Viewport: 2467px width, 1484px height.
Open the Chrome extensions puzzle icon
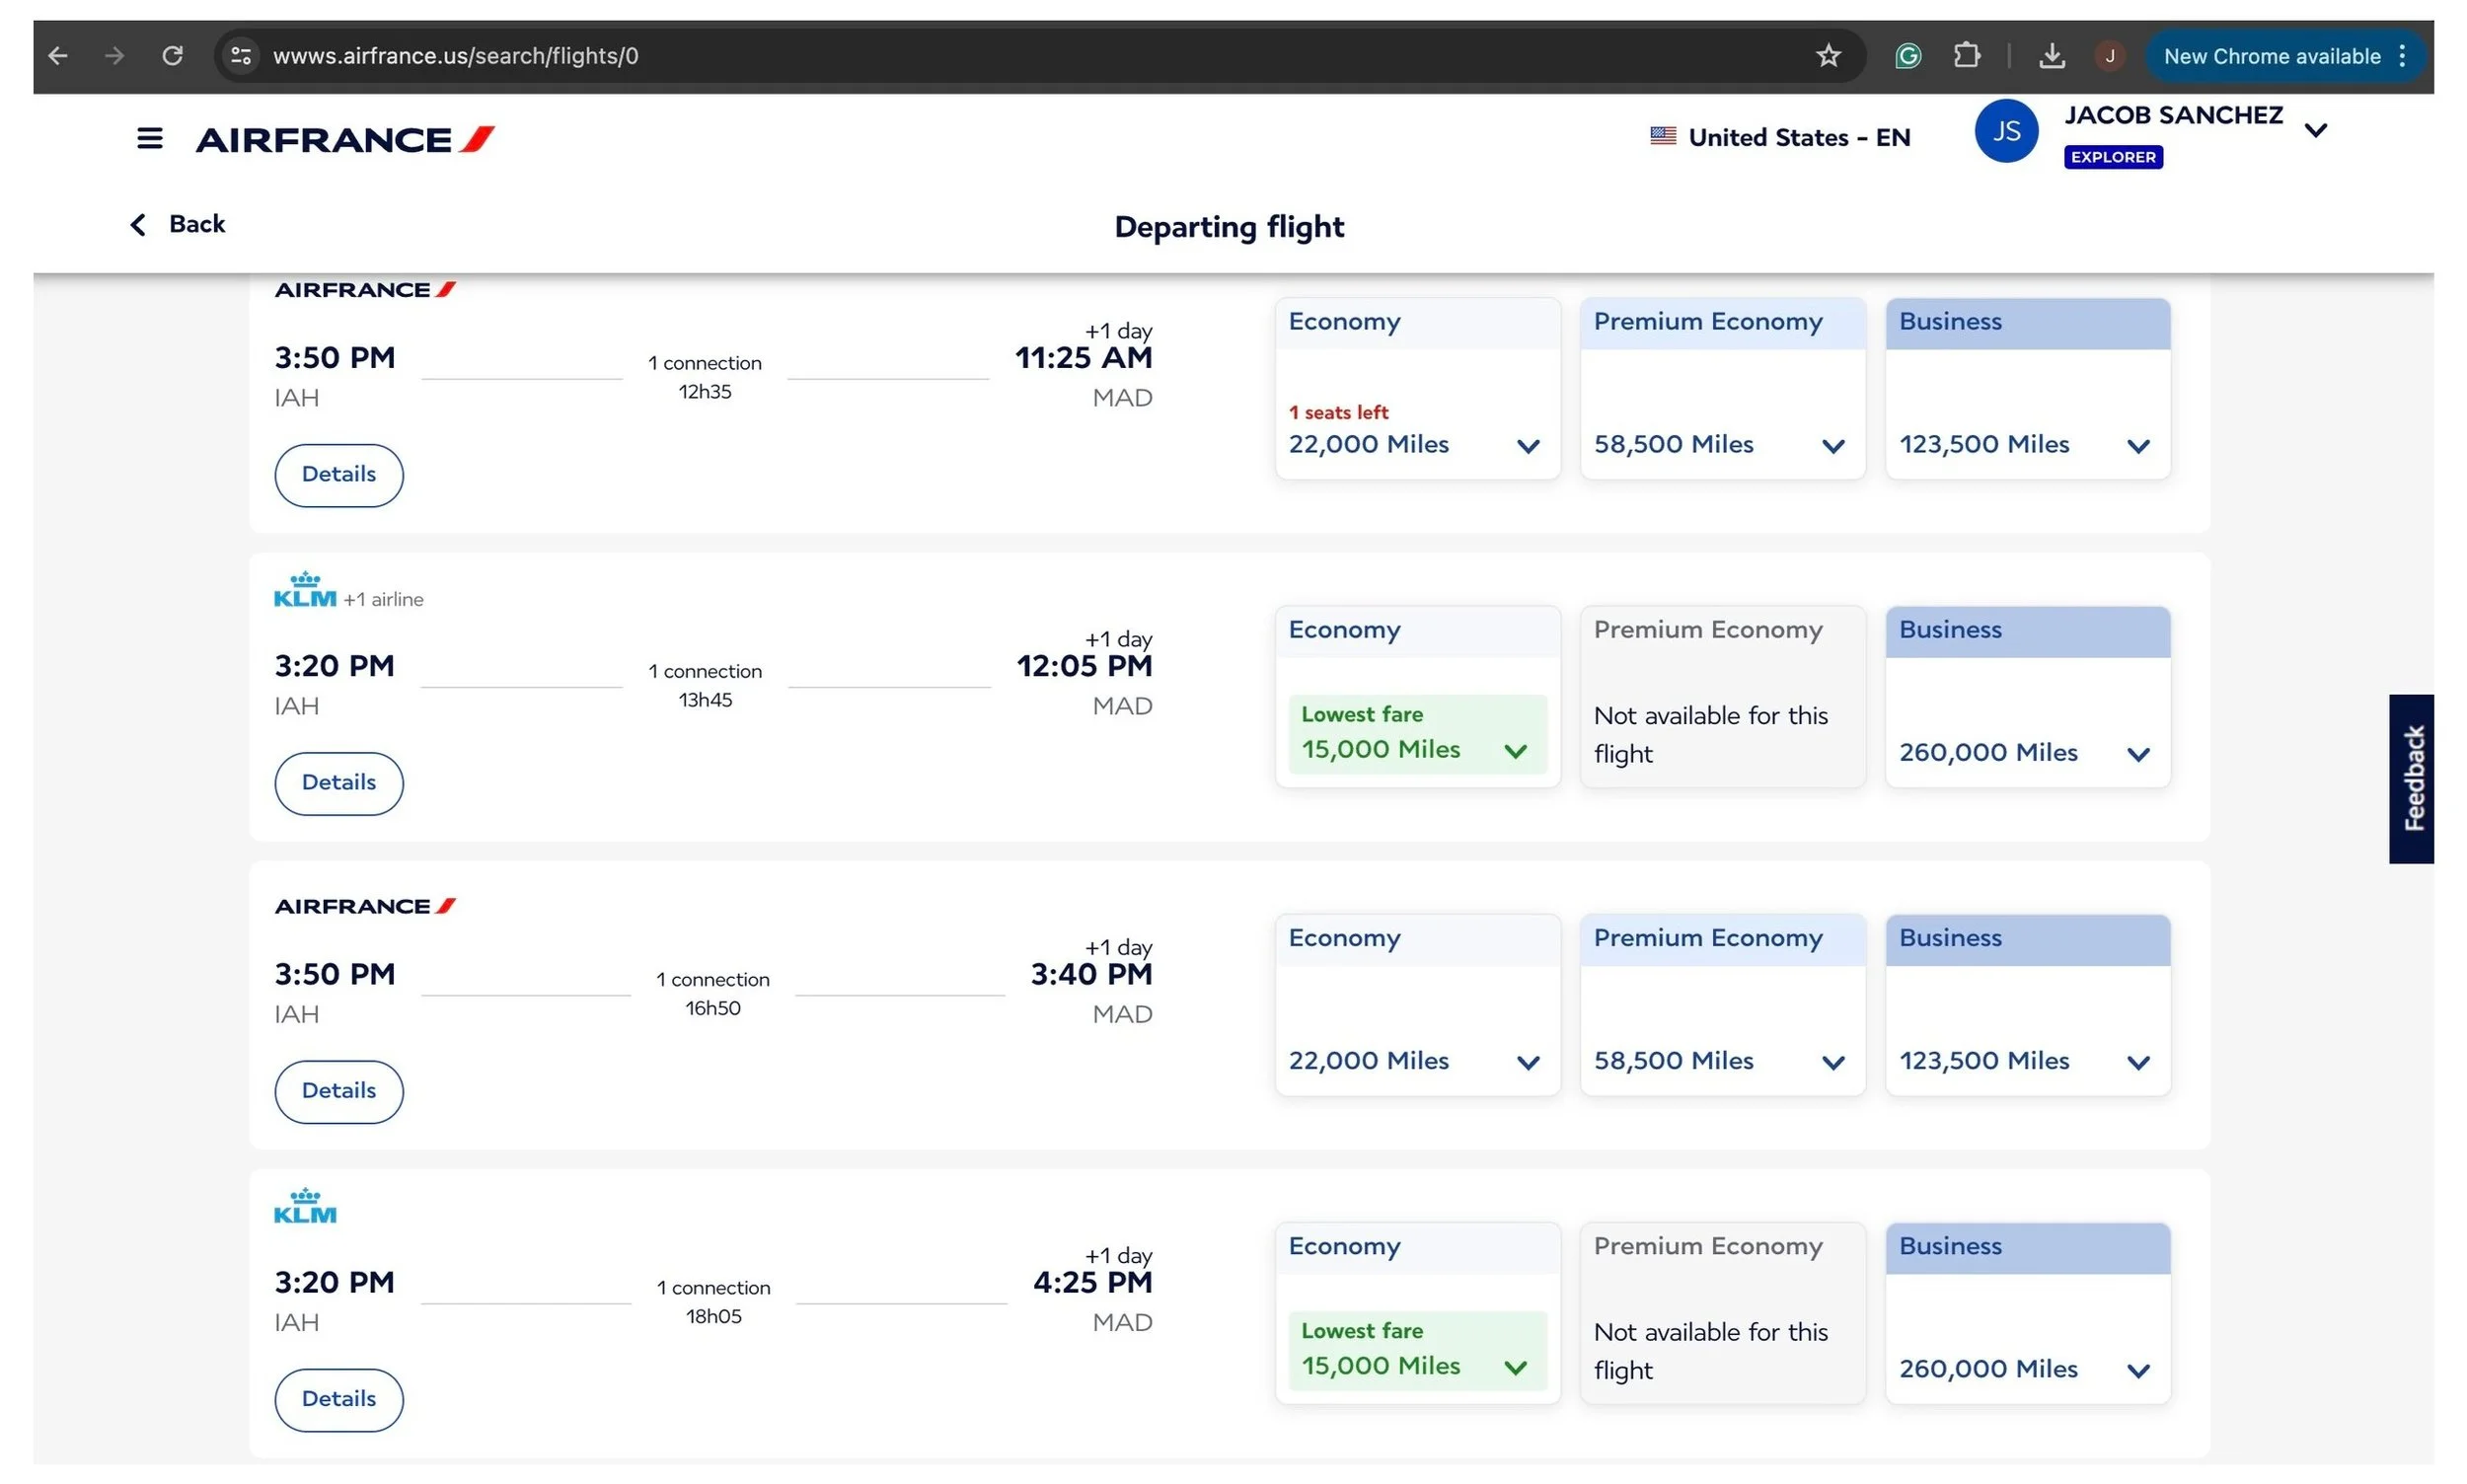[1966, 56]
